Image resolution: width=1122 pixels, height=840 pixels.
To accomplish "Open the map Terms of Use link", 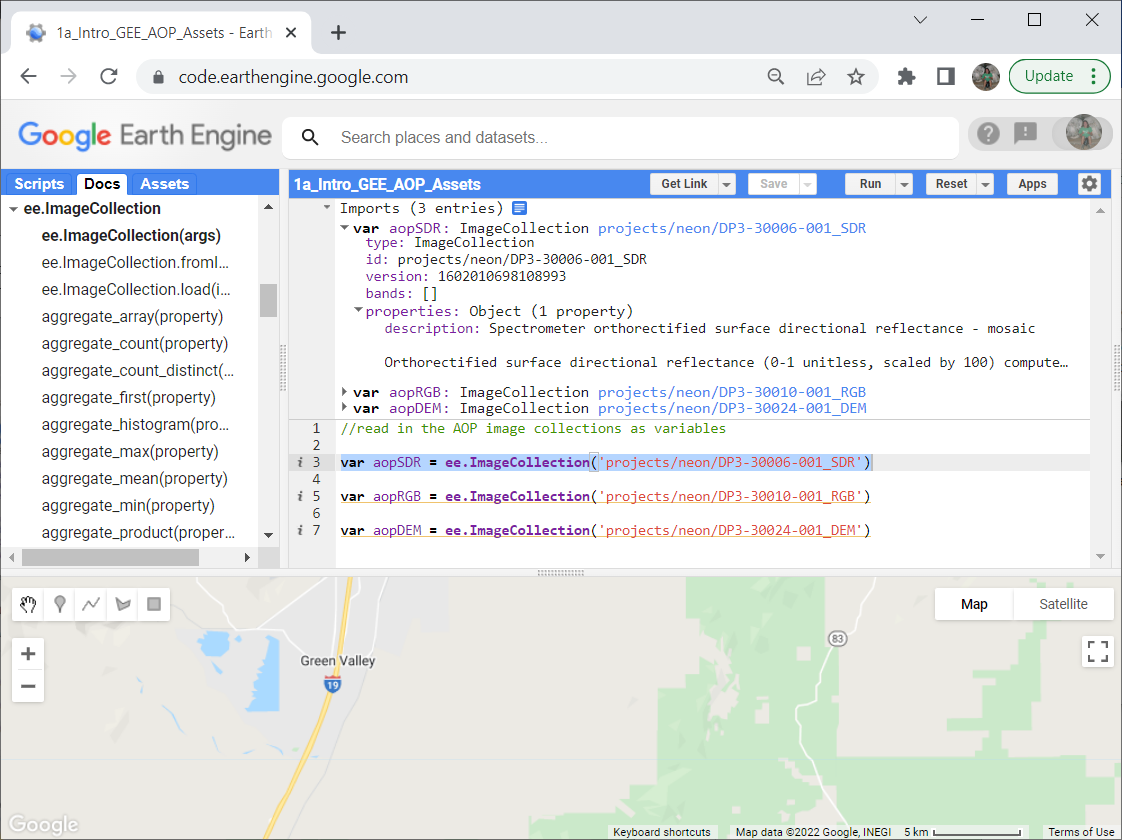I will point(1080,832).
